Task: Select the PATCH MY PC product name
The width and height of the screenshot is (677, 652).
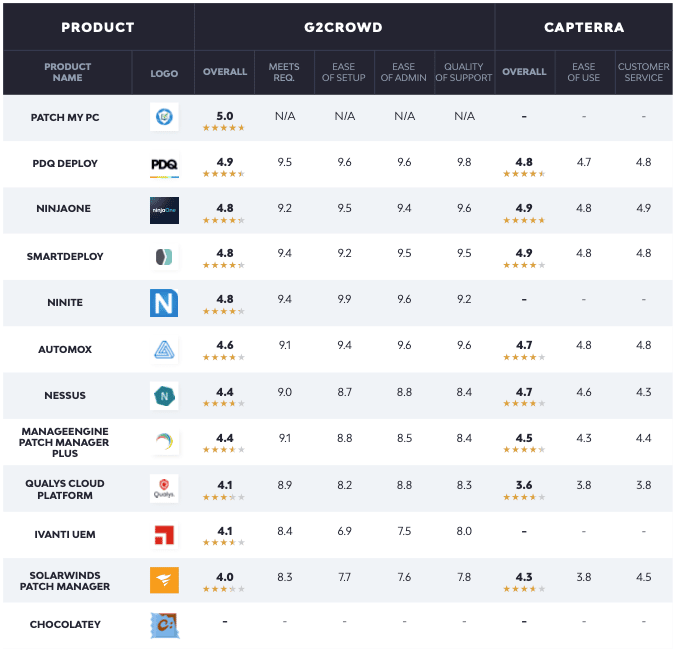Action: pos(65,117)
